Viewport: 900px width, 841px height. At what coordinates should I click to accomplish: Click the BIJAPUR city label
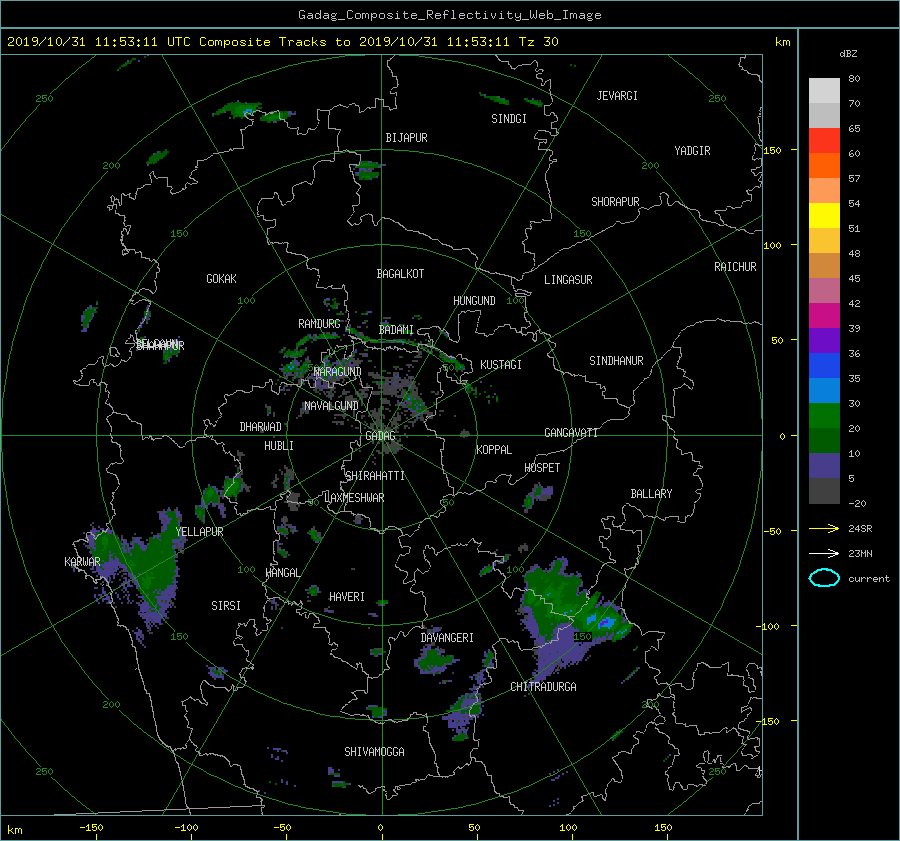tap(406, 138)
